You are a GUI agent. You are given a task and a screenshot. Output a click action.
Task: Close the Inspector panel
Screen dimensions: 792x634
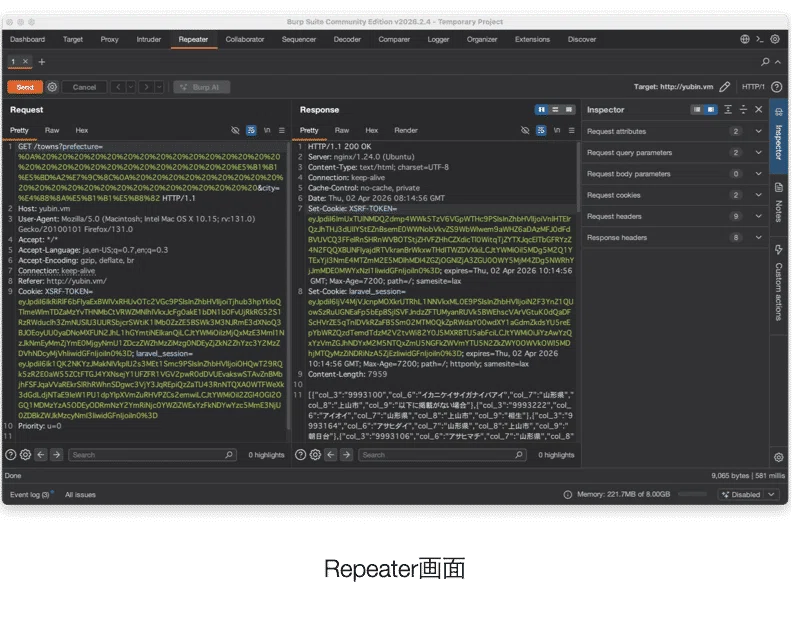759,110
